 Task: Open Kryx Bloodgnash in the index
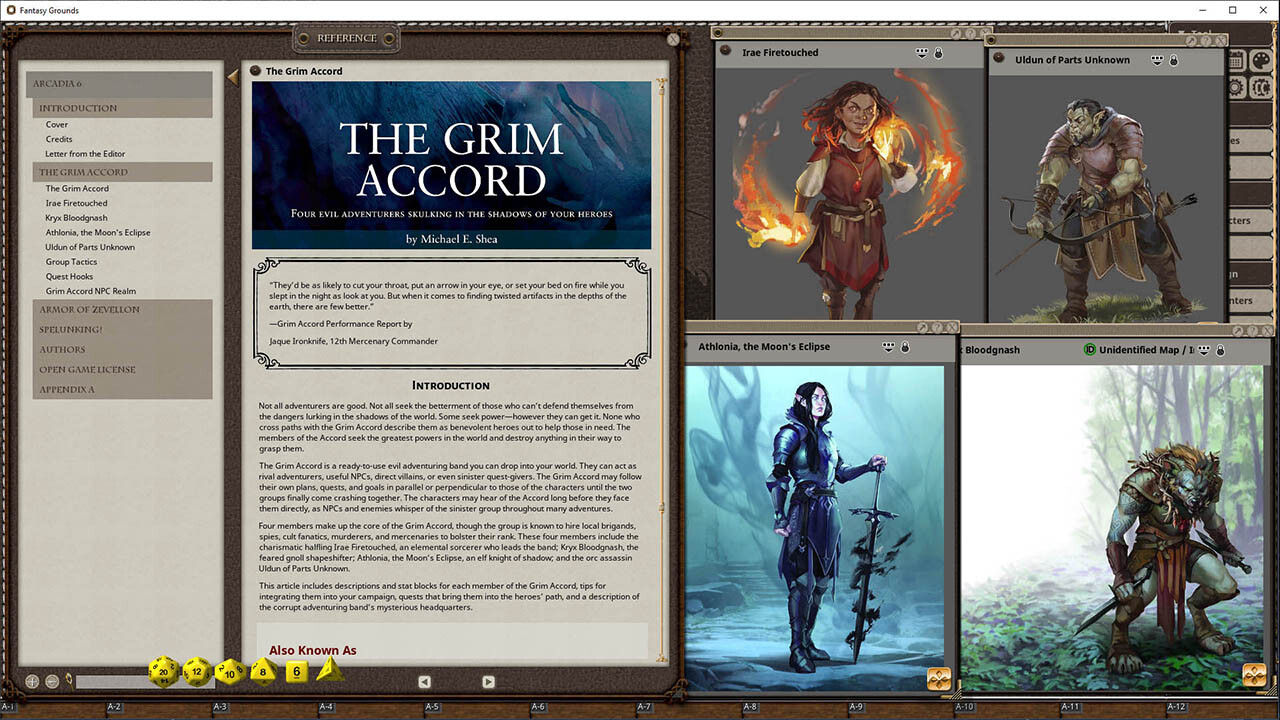pos(76,218)
